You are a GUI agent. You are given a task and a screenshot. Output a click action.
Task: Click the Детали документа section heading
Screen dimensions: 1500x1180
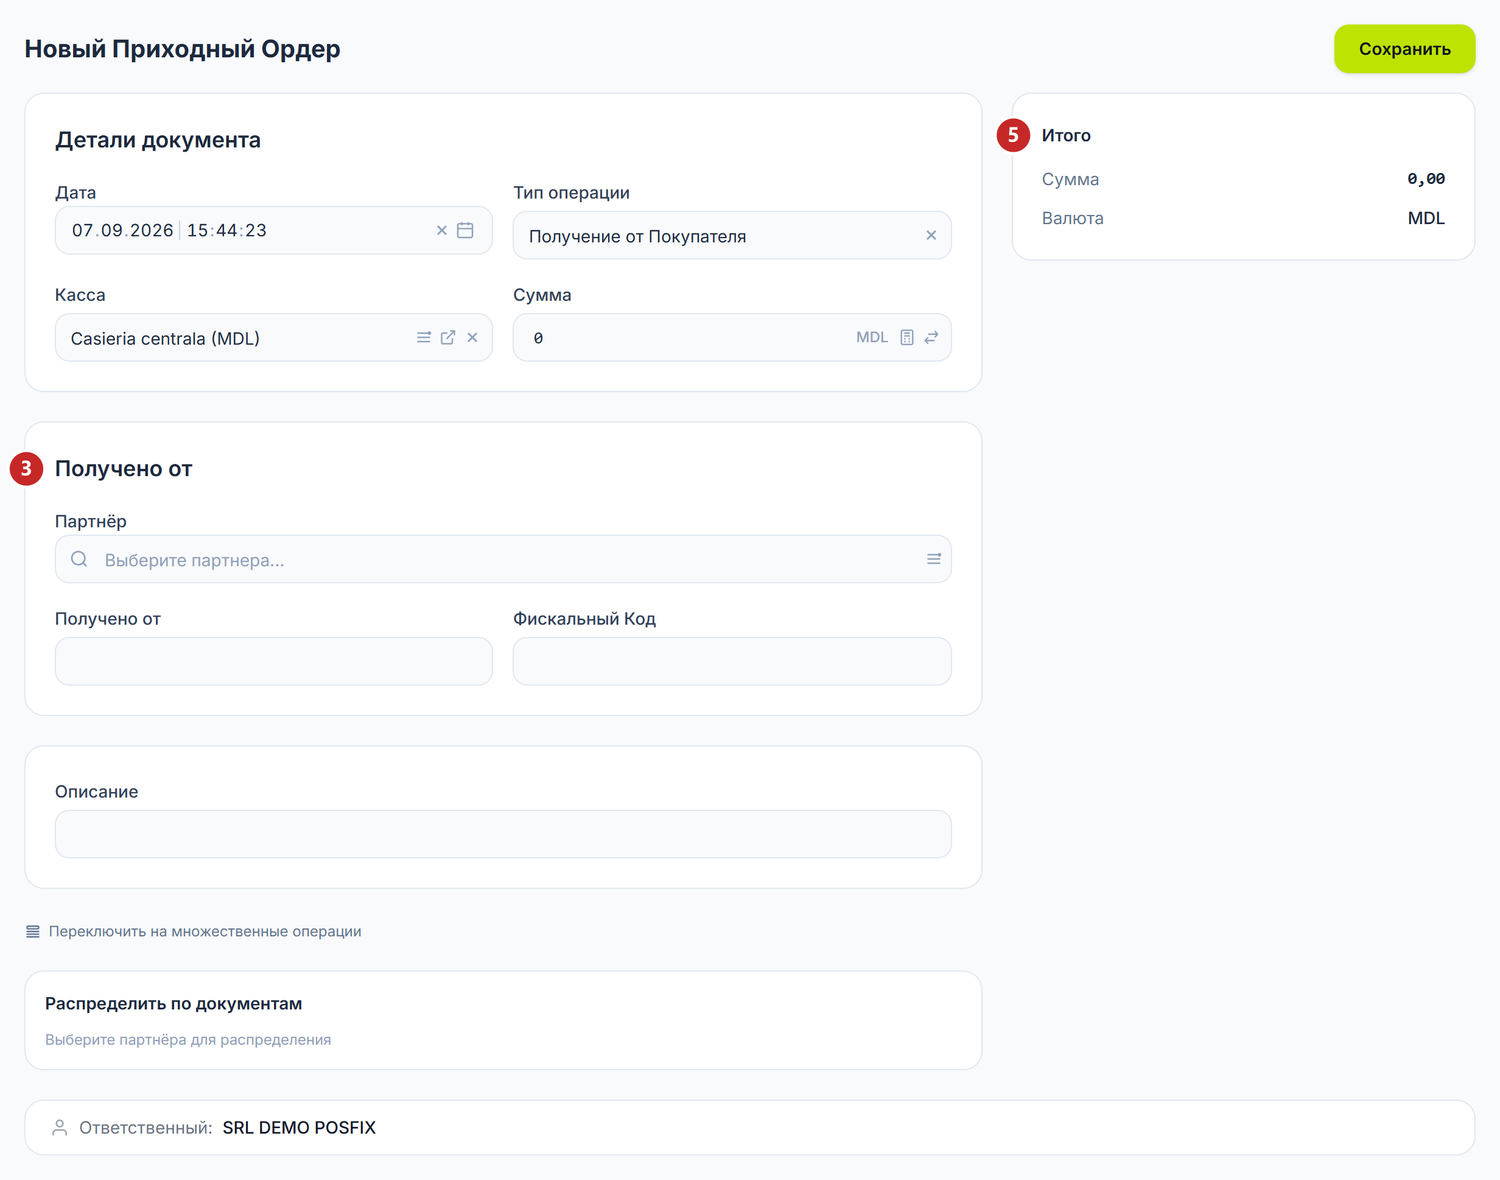[158, 140]
